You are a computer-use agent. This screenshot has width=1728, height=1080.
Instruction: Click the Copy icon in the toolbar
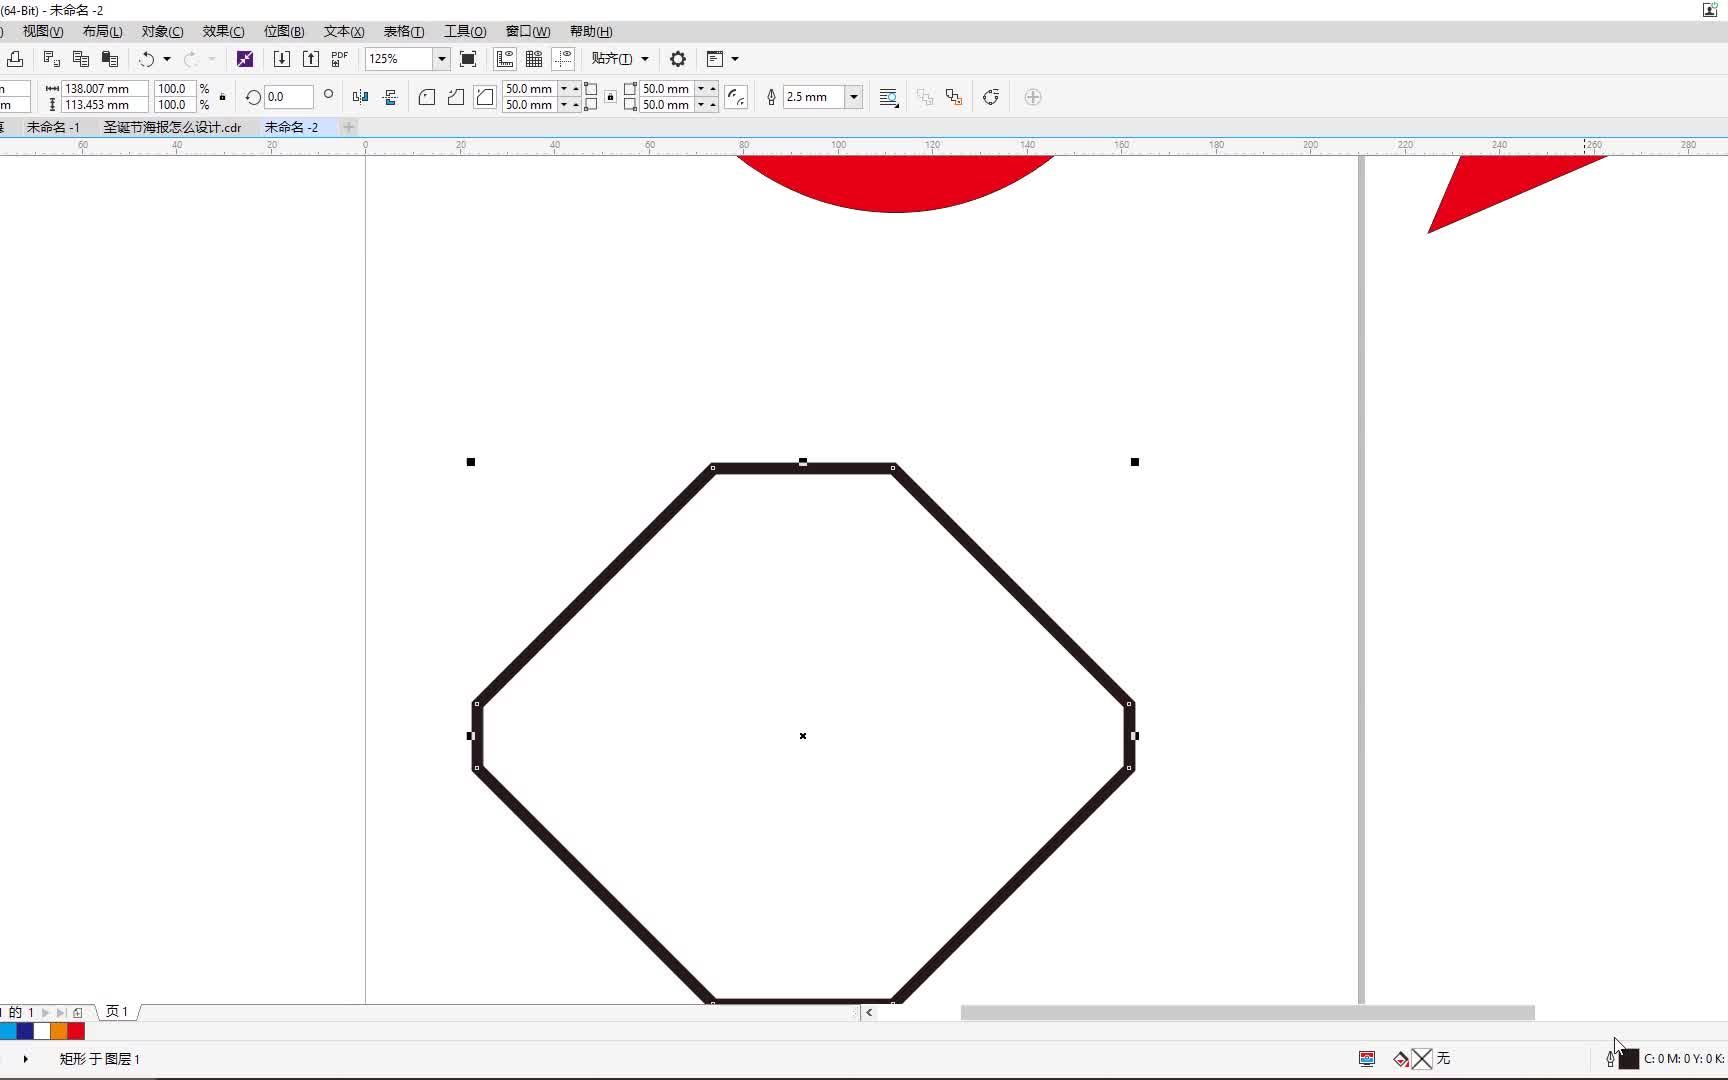pyautogui.click(x=81, y=59)
